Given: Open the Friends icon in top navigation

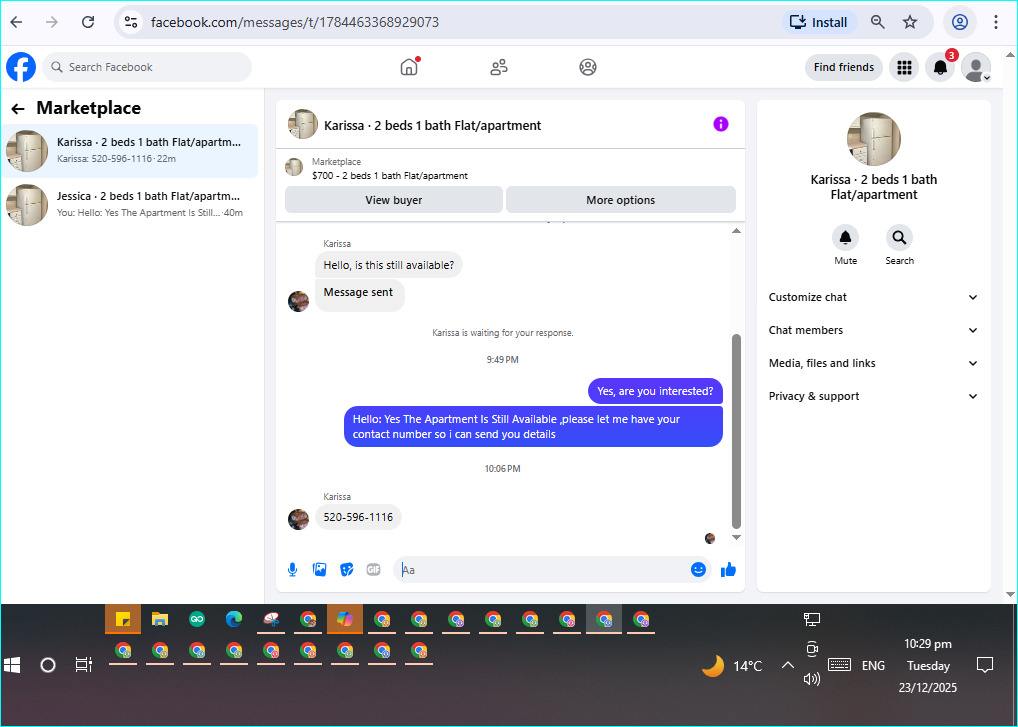Looking at the screenshot, I should coord(499,67).
